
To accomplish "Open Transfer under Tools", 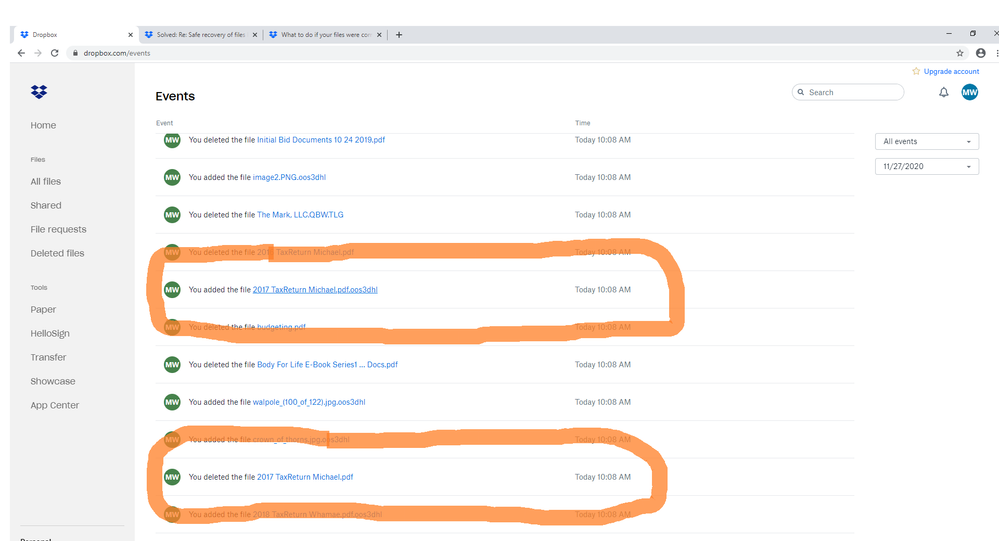I will click(x=48, y=357).
